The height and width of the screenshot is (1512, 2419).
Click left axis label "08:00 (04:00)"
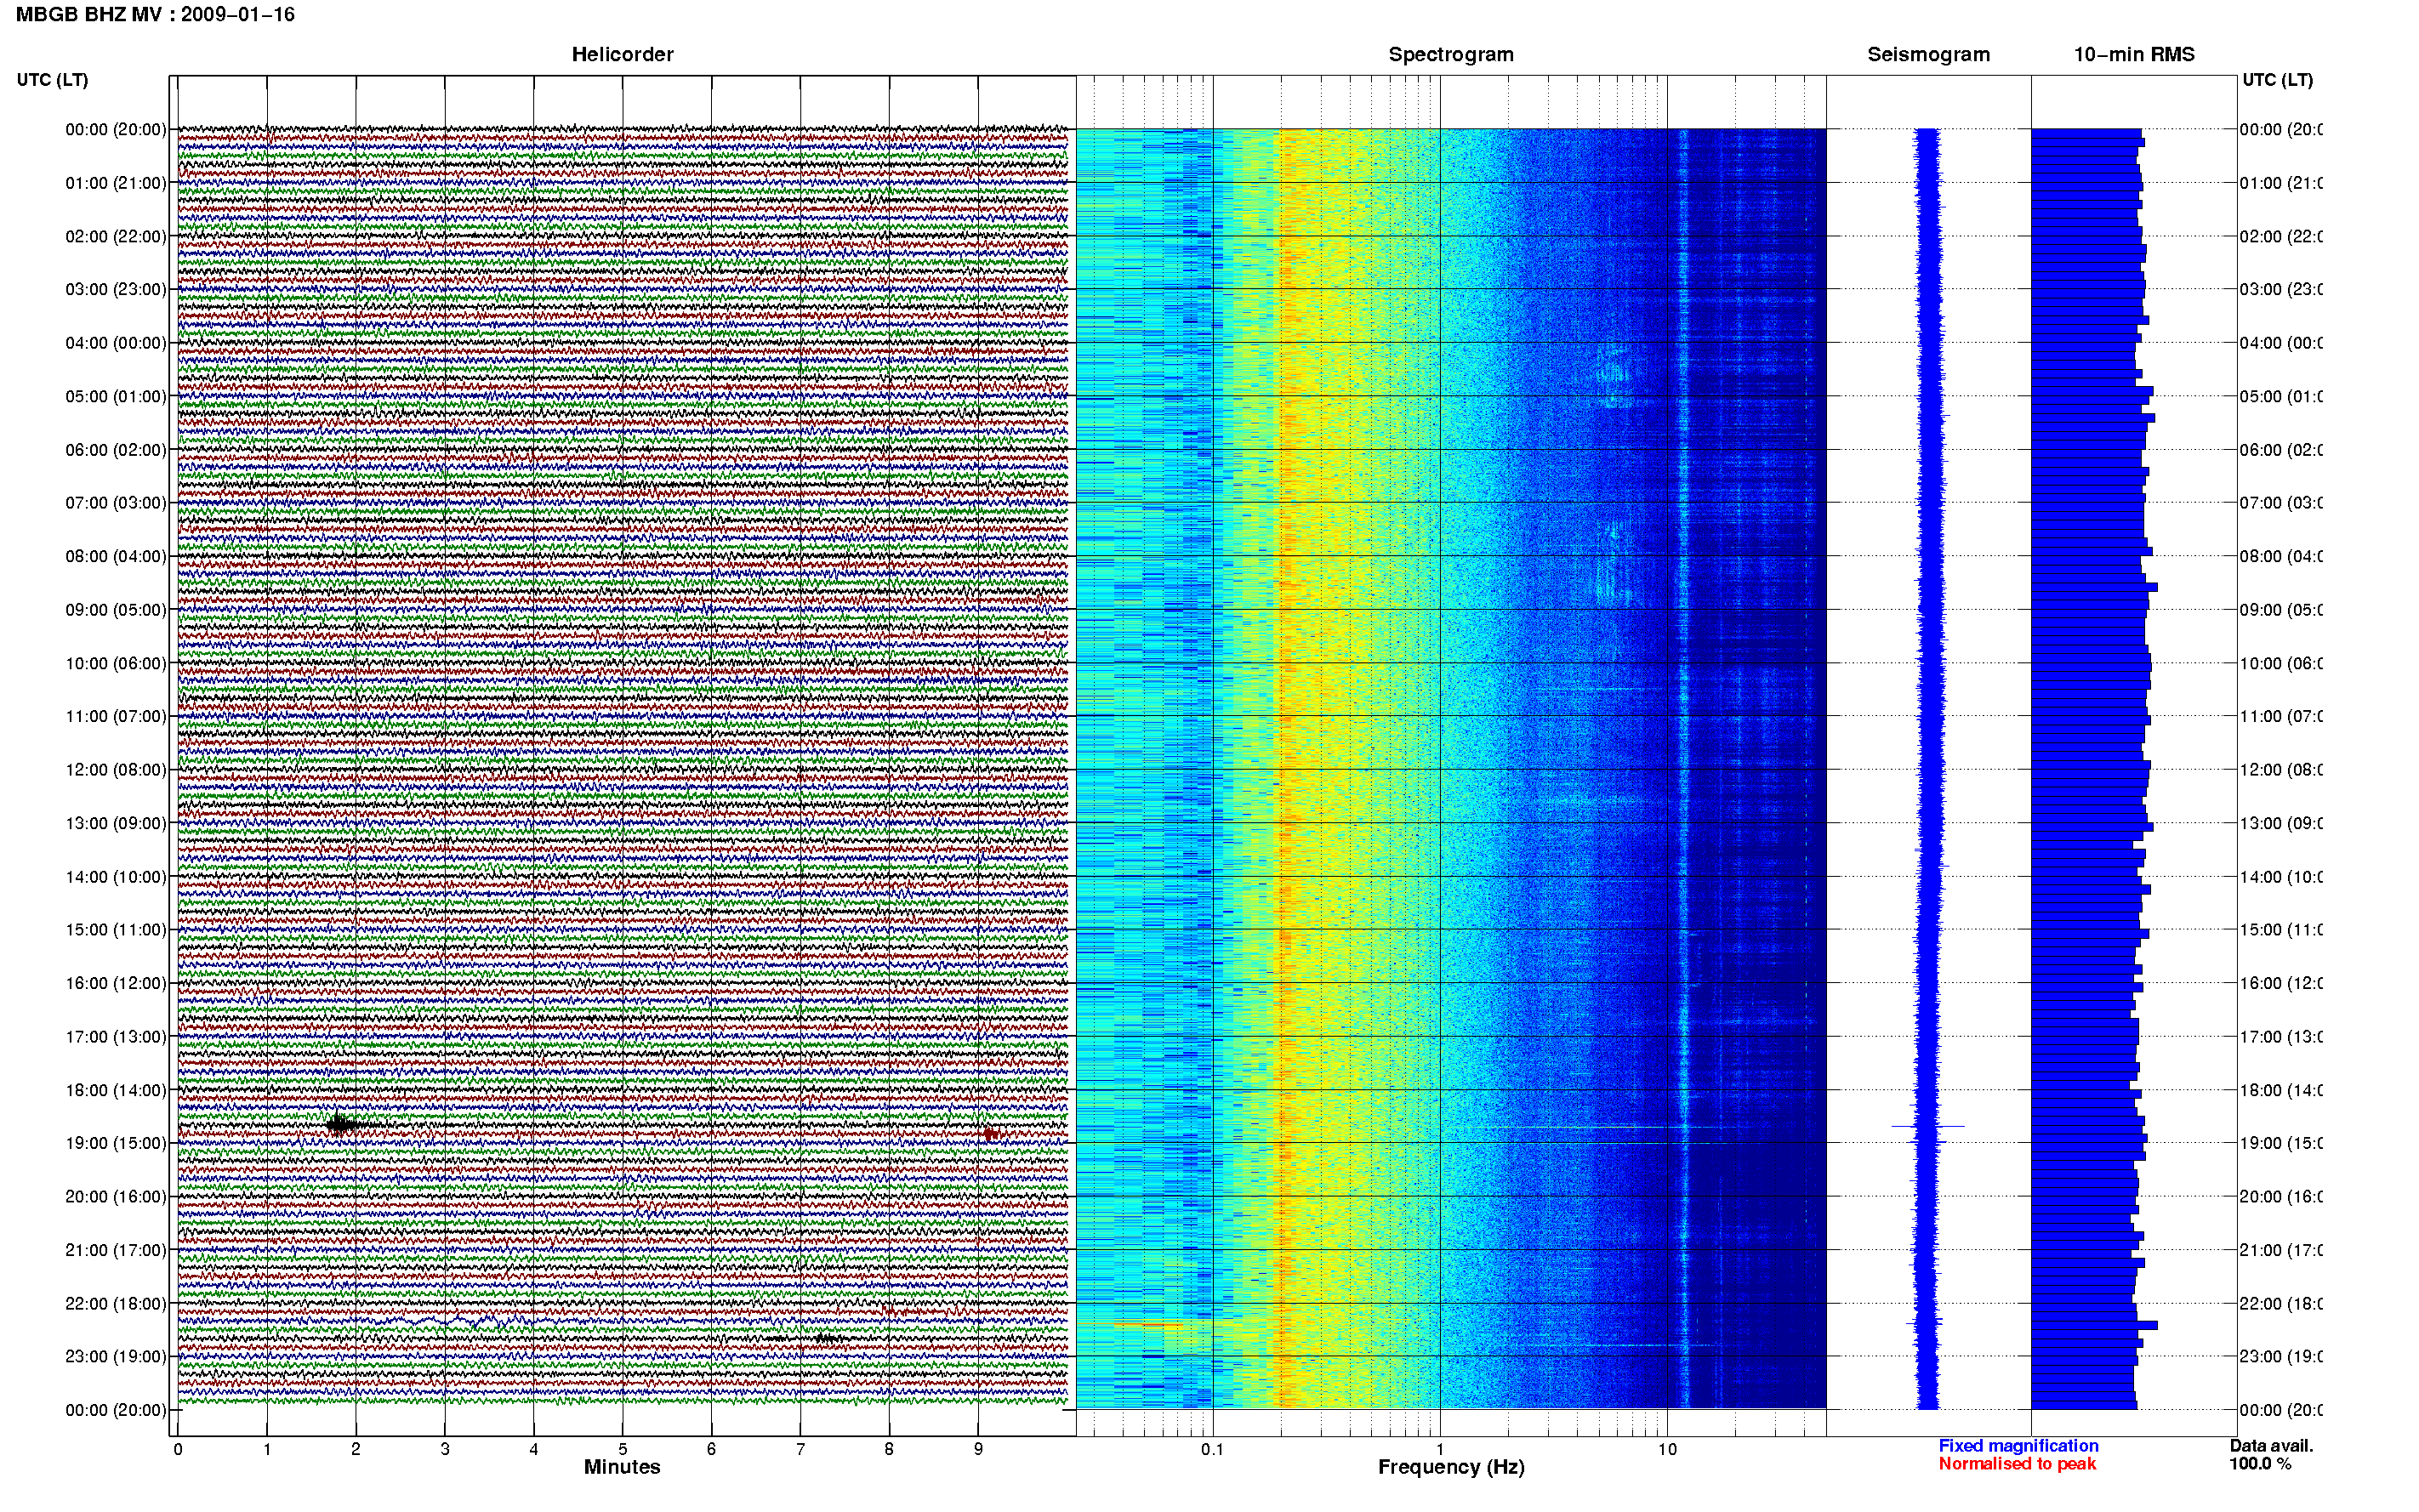[116, 557]
